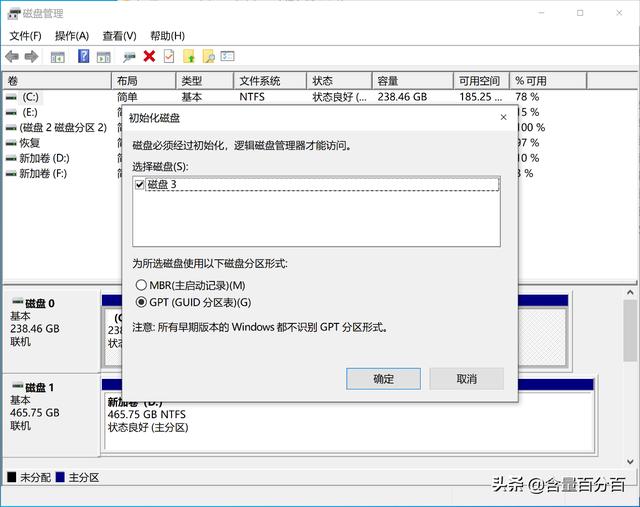Select the MBR(主启动记录) radio option
Image resolution: width=640 pixels, height=507 pixels.
(141, 285)
